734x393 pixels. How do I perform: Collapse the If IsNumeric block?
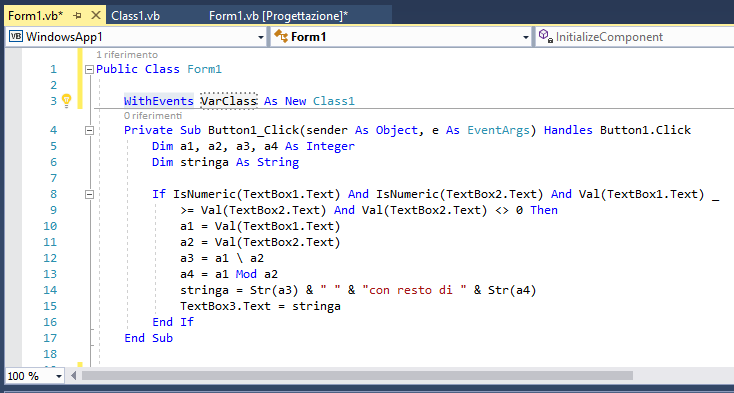(89, 194)
